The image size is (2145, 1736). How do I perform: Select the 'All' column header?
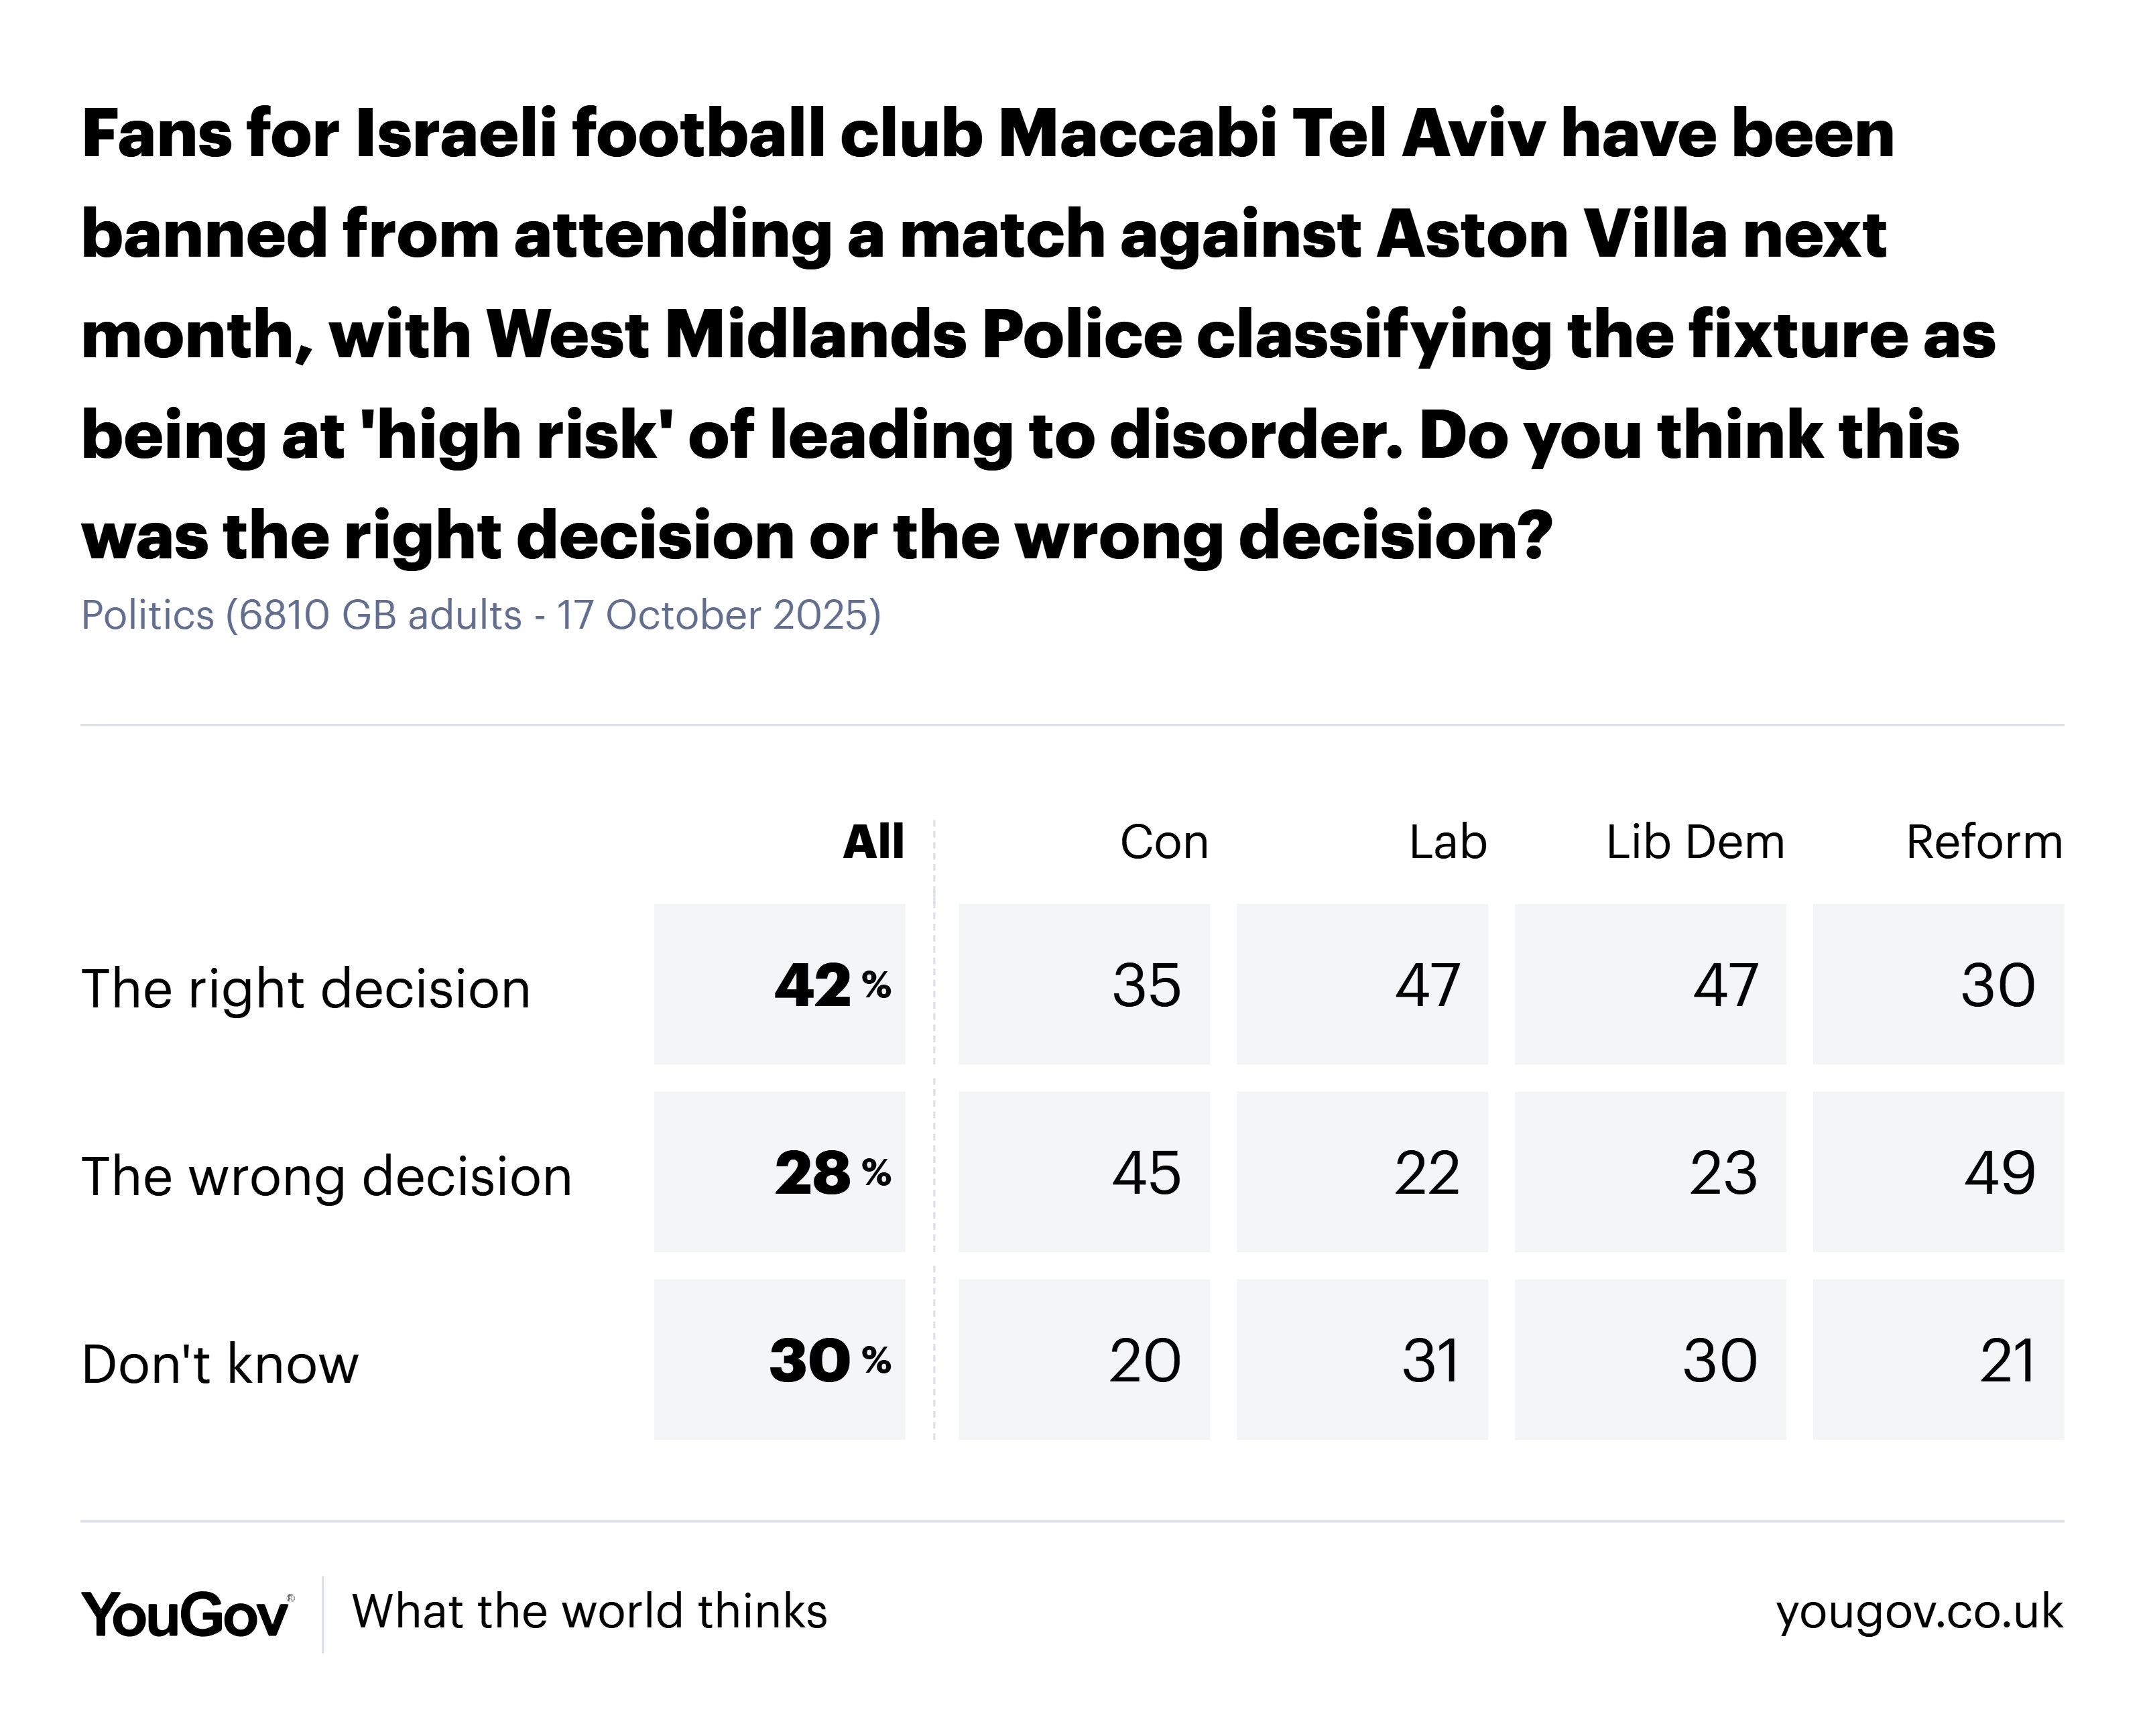tap(873, 842)
